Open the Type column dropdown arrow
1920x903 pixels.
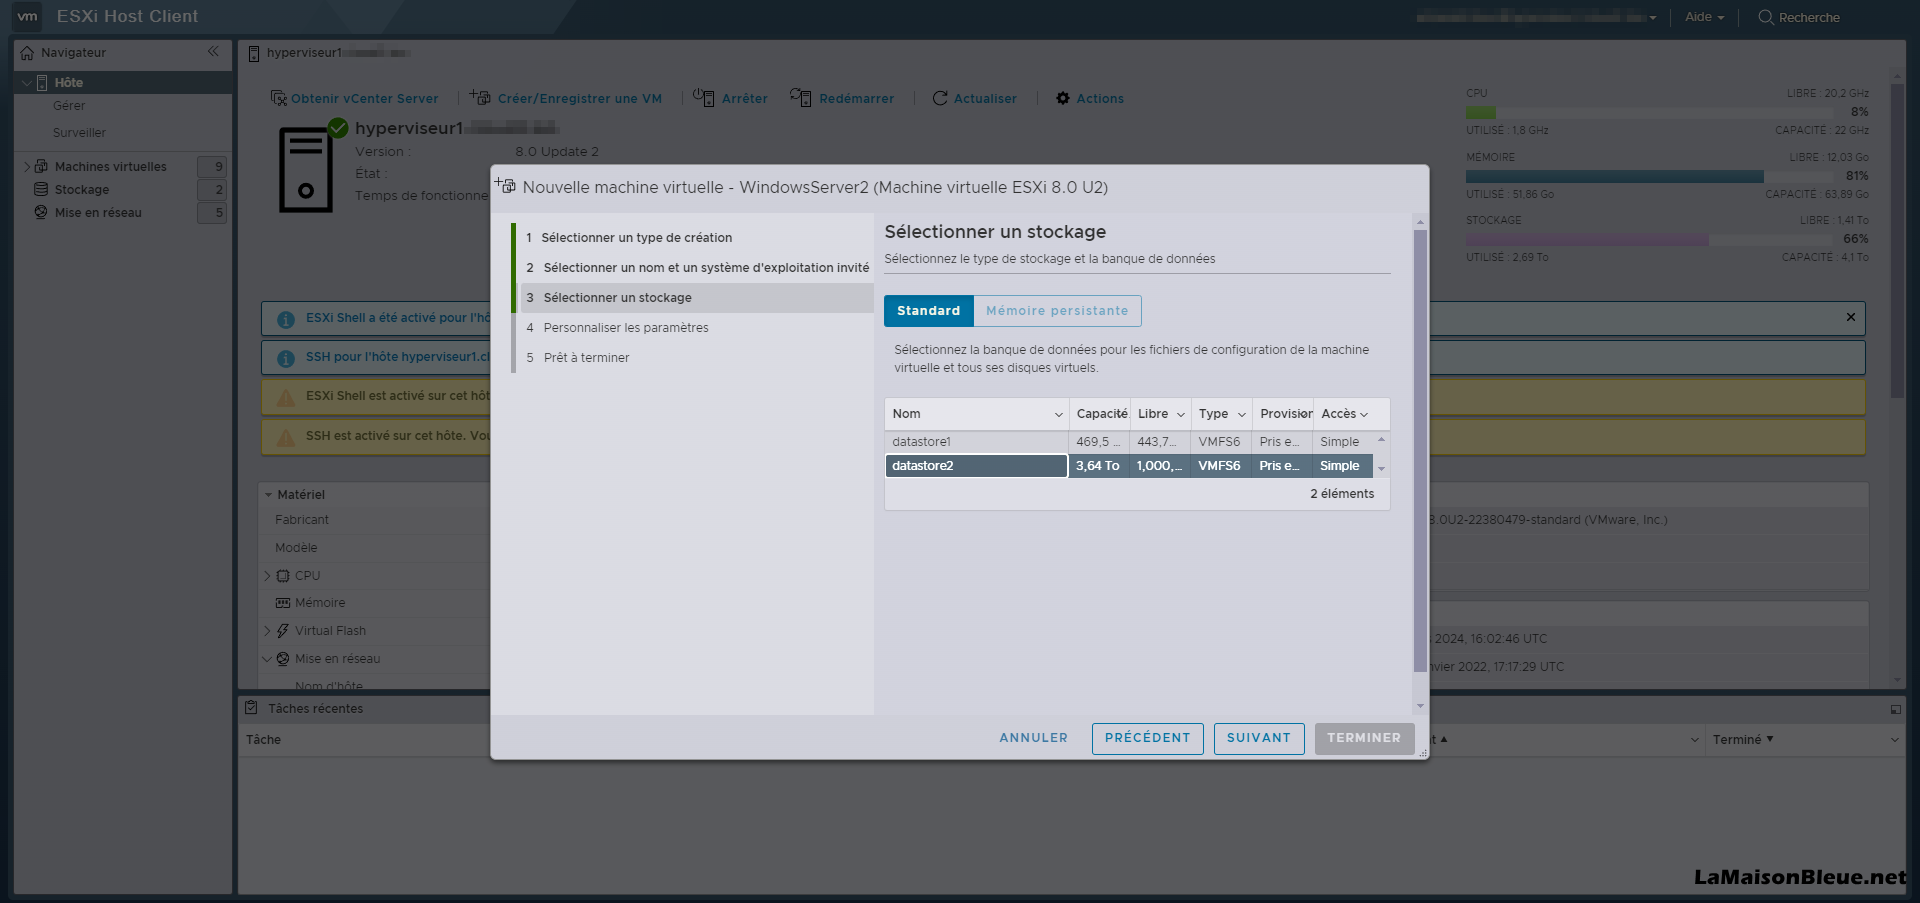1241,415
